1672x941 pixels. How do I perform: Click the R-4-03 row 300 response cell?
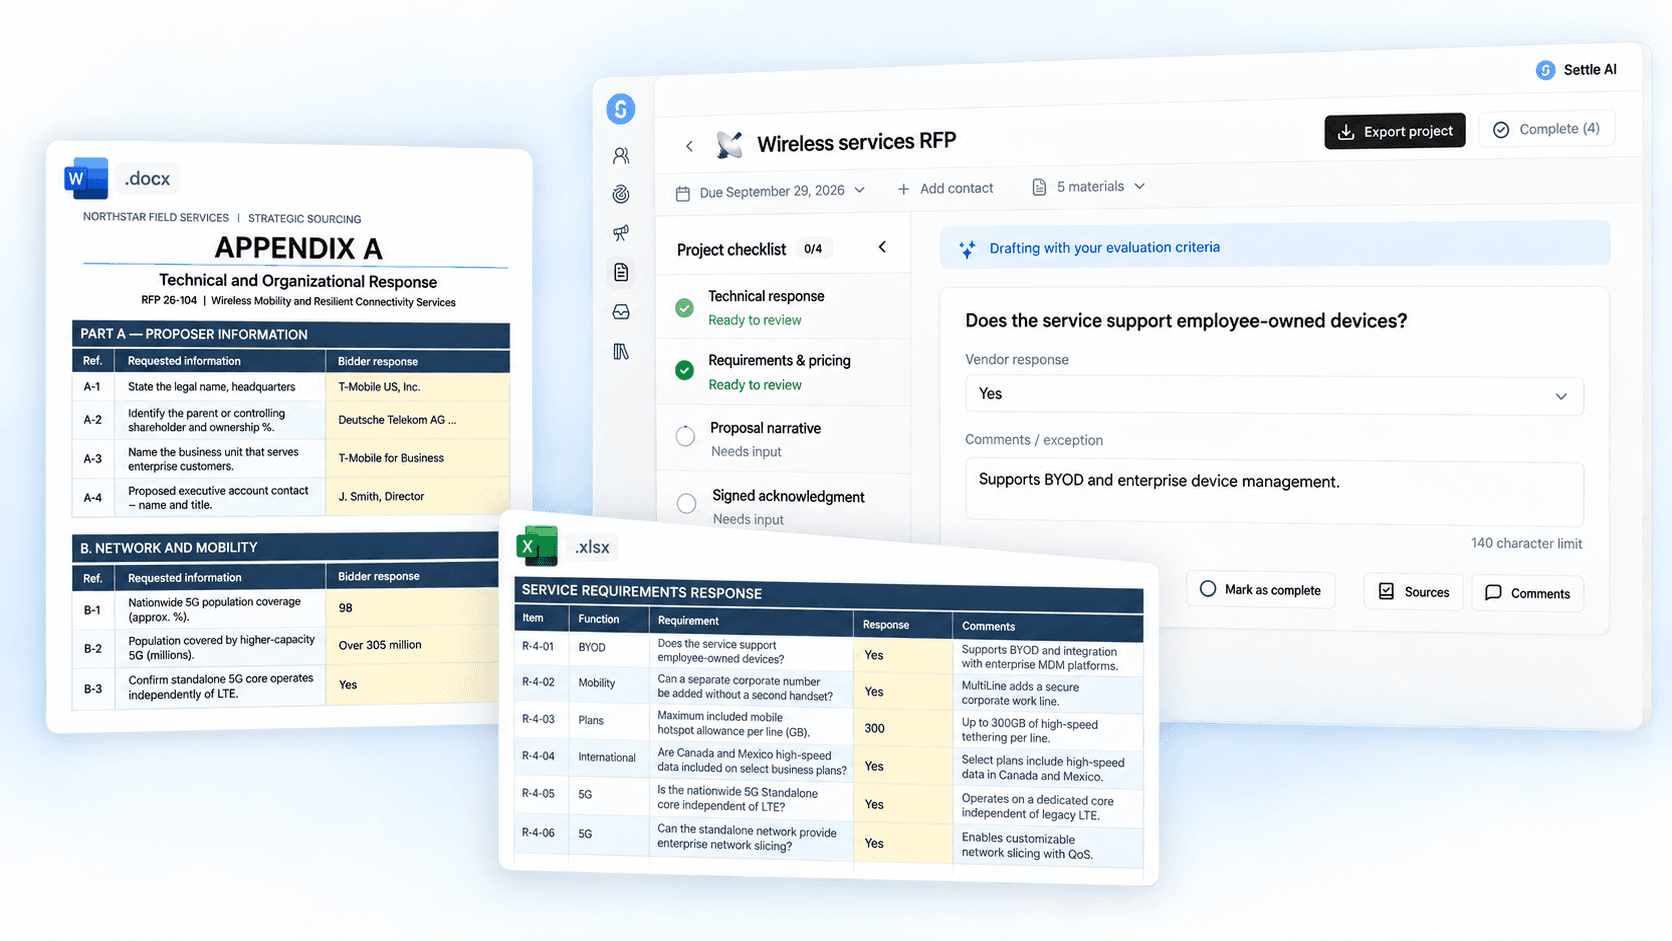pos(902,728)
